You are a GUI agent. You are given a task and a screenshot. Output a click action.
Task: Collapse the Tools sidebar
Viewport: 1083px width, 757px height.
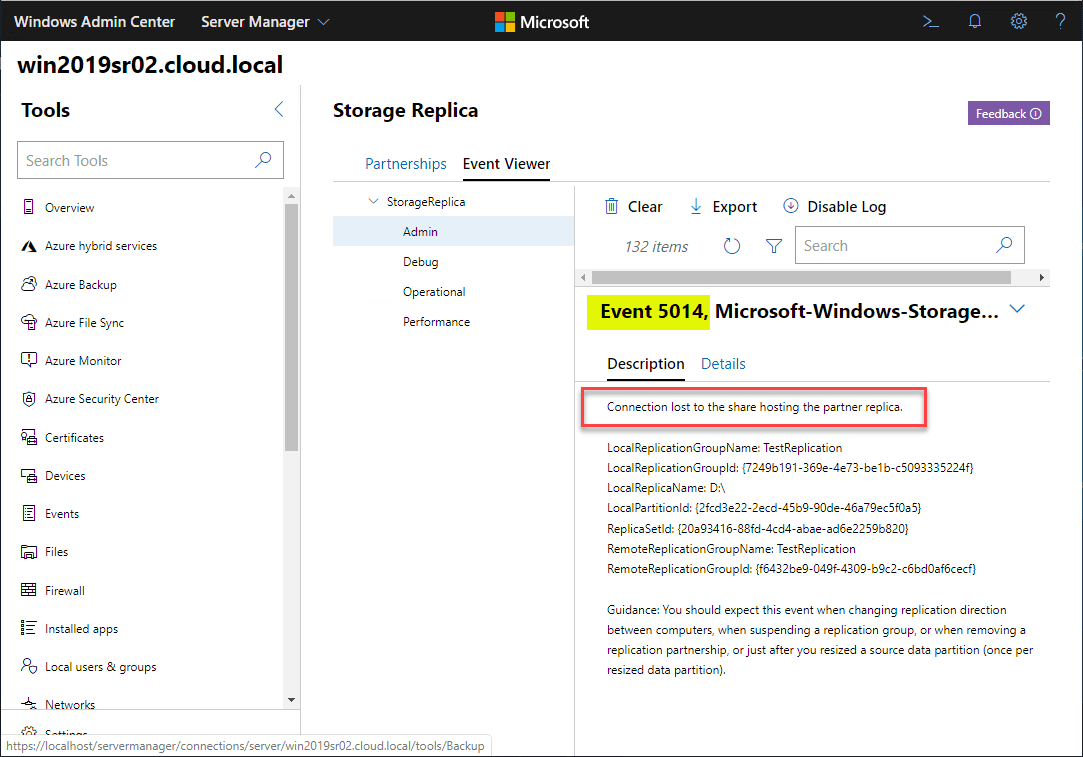click(279, 110)
